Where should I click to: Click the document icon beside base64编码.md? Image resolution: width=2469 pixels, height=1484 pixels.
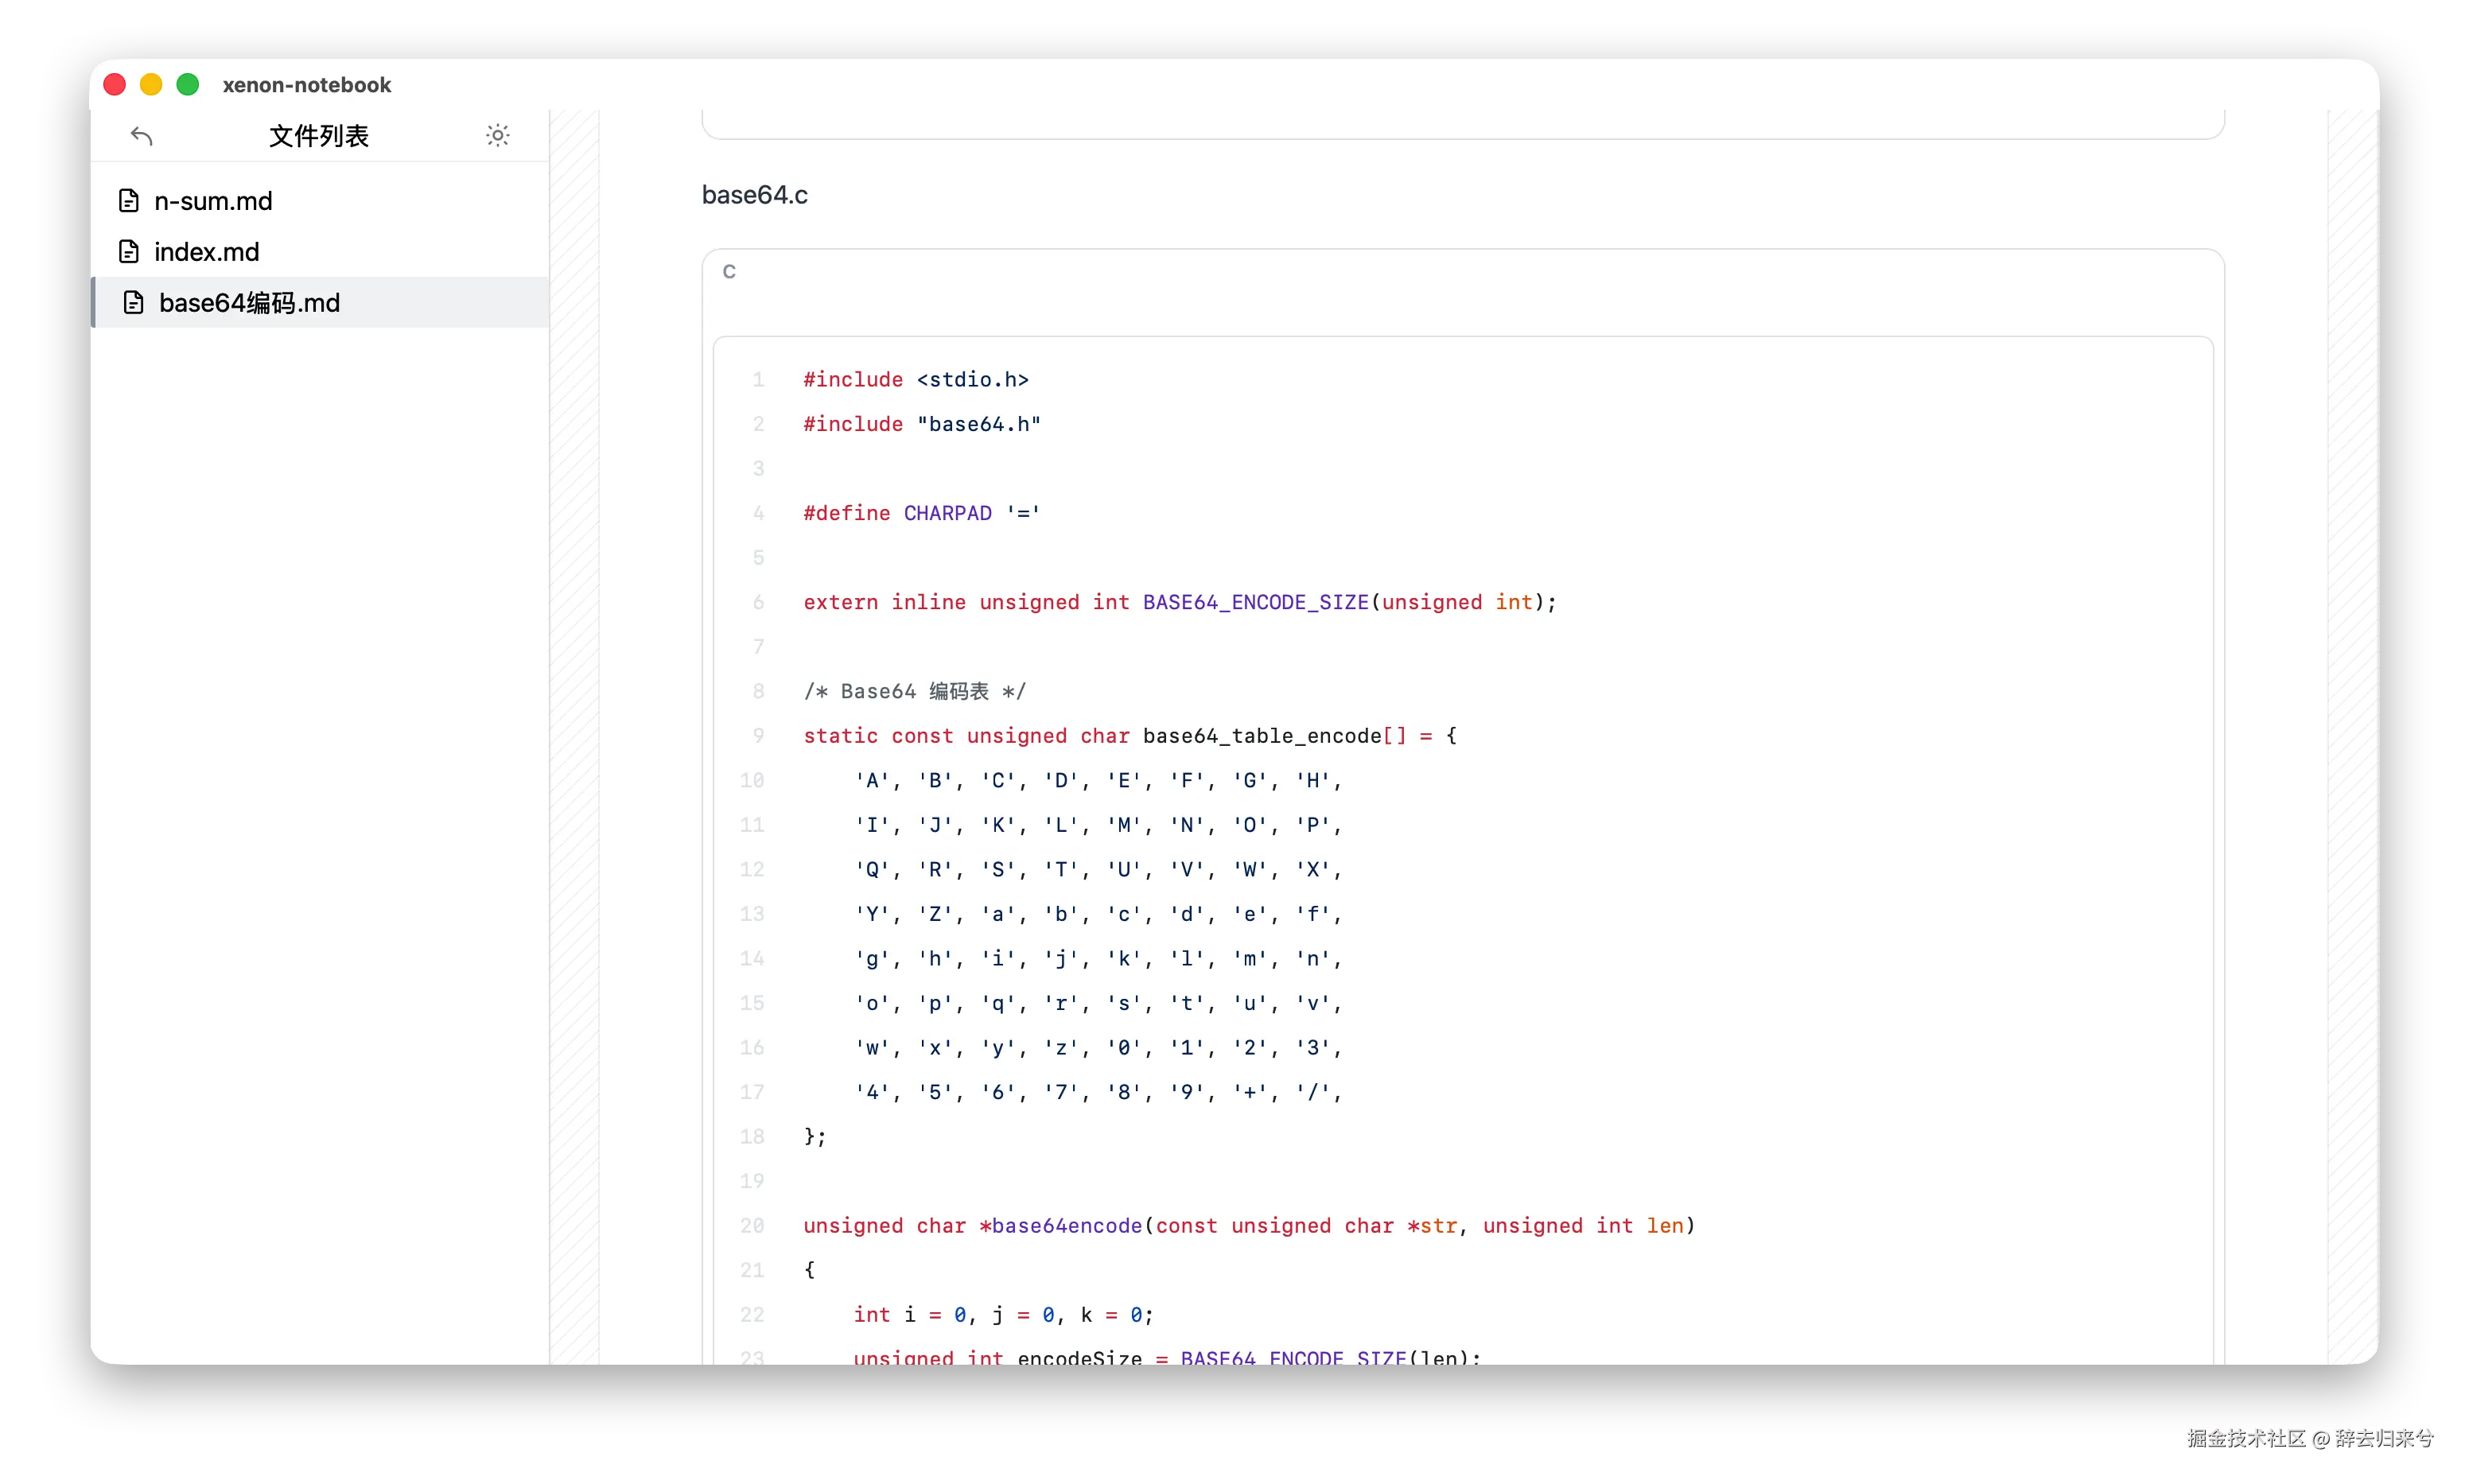tap(134, 303)
